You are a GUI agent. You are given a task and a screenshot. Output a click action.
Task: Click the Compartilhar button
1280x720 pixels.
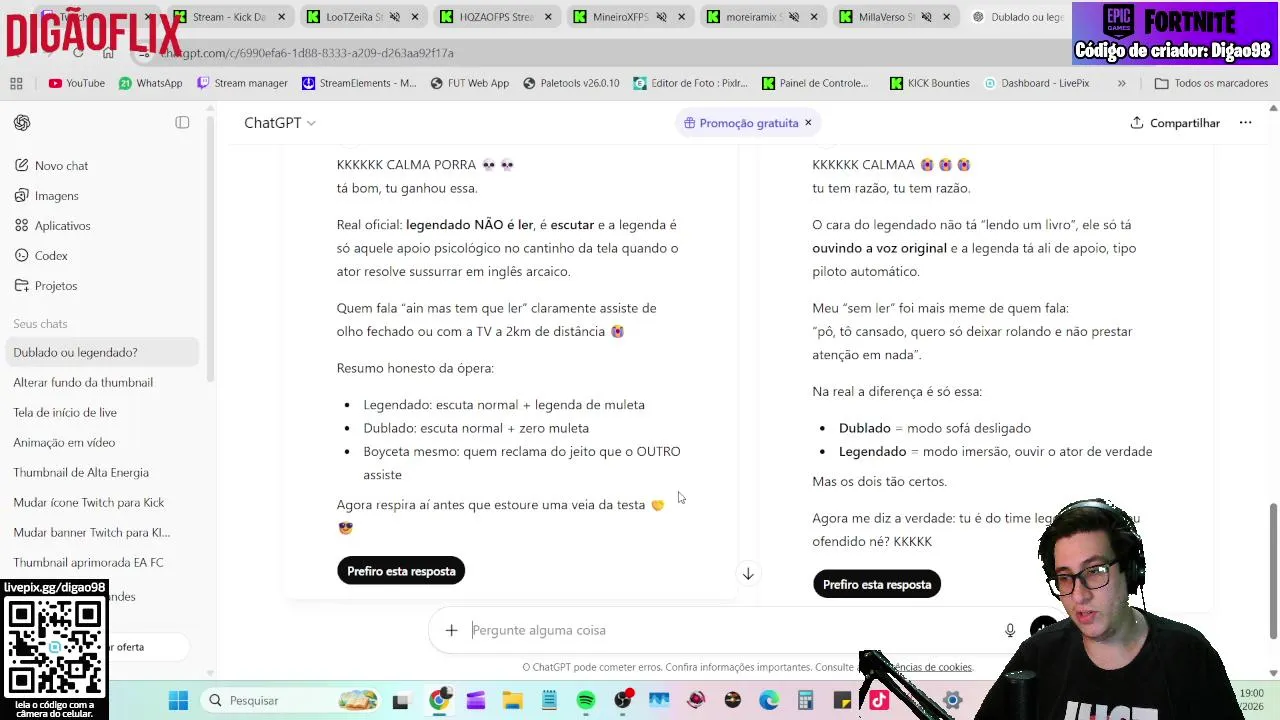(x=1175, y=123)
